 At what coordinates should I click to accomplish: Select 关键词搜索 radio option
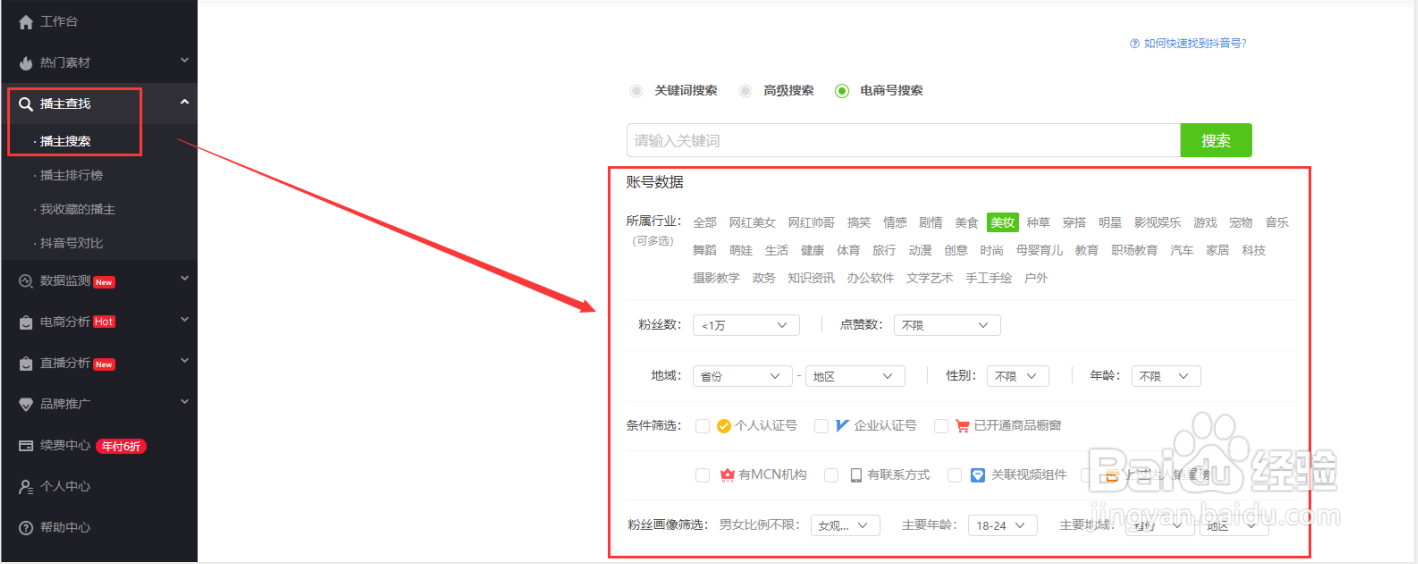pos(636,91)
